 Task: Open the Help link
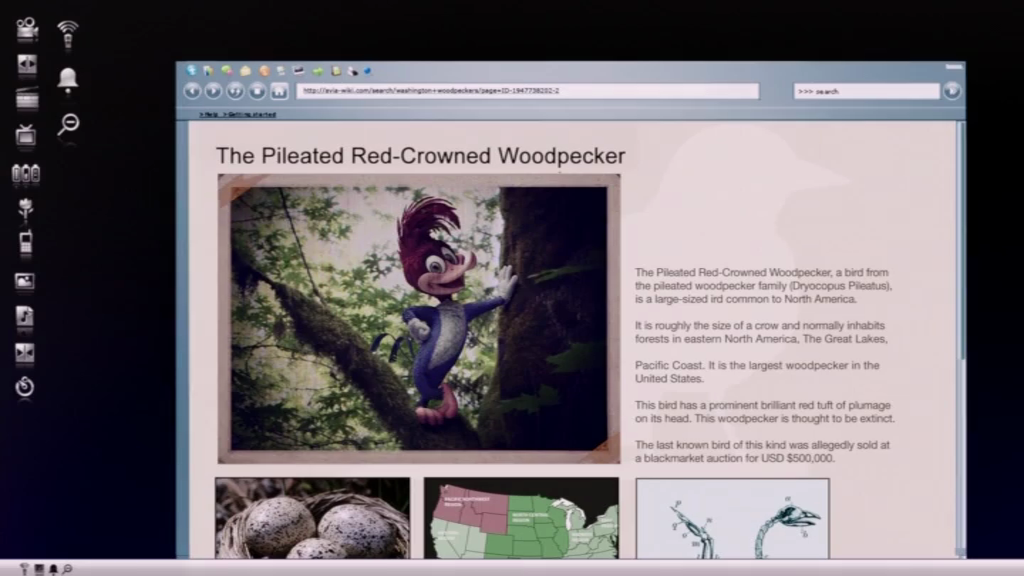click(209, 114)
